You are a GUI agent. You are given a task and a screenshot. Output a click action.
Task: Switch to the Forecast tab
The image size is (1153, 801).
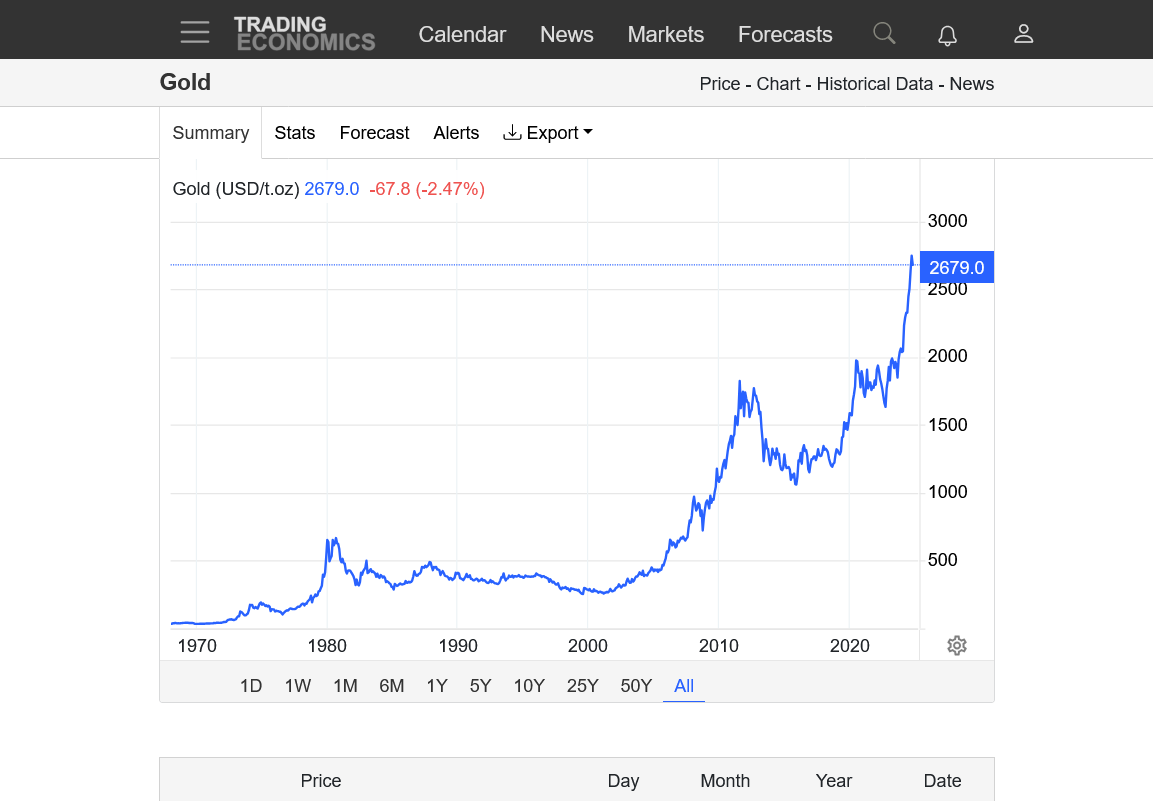[374, 133]
